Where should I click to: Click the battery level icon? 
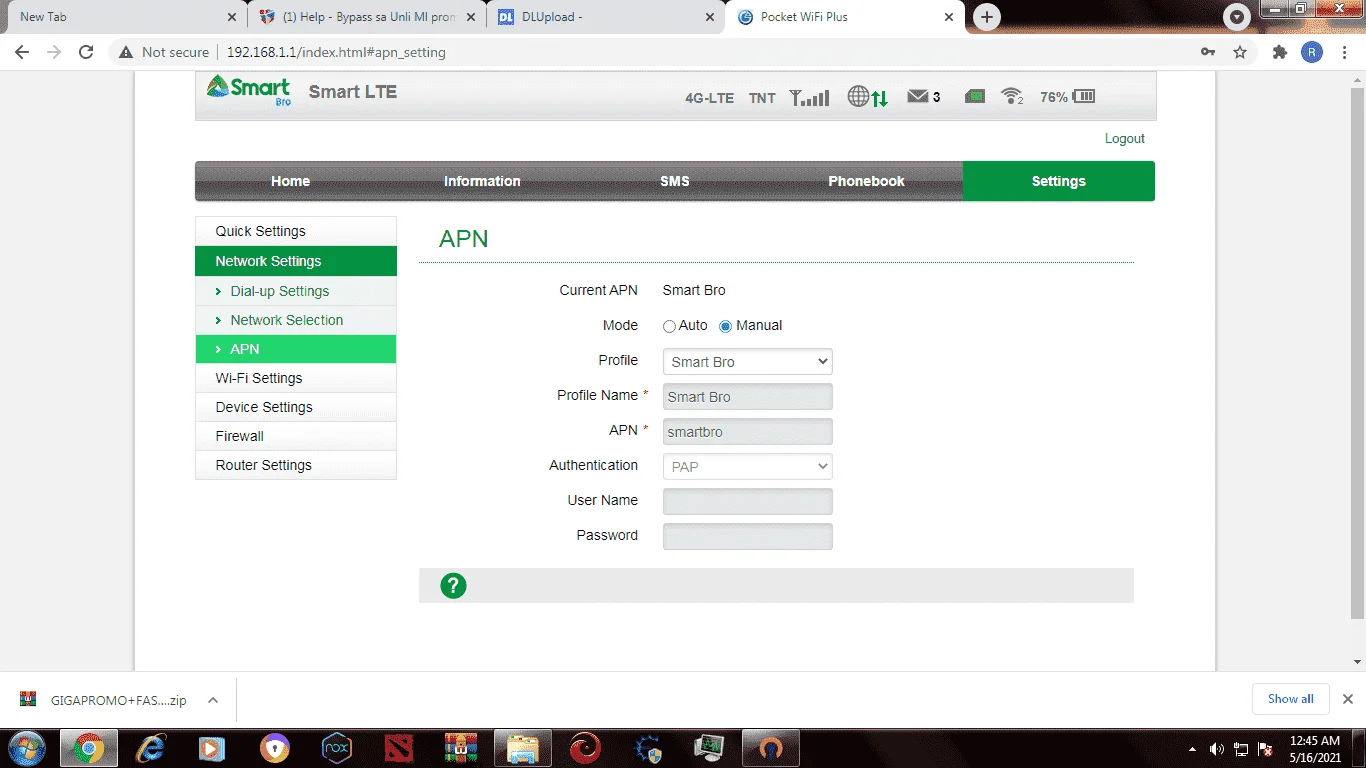click(1083, 97)
